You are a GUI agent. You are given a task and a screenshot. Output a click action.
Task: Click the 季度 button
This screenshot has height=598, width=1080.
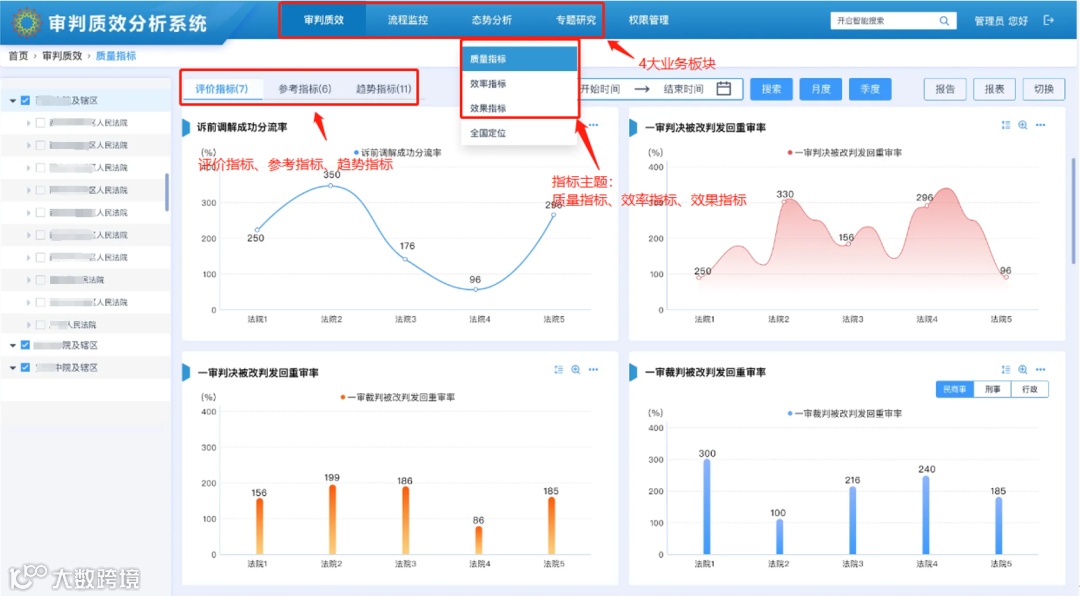point(870,89)
